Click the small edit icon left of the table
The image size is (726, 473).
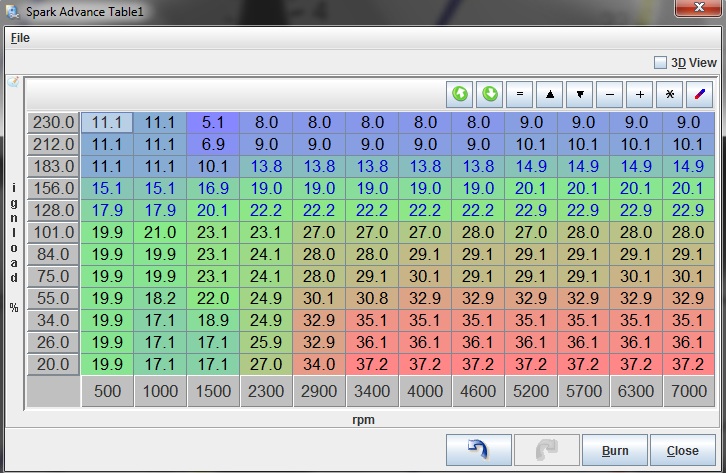pyautogui.click(x=13, y=84)
